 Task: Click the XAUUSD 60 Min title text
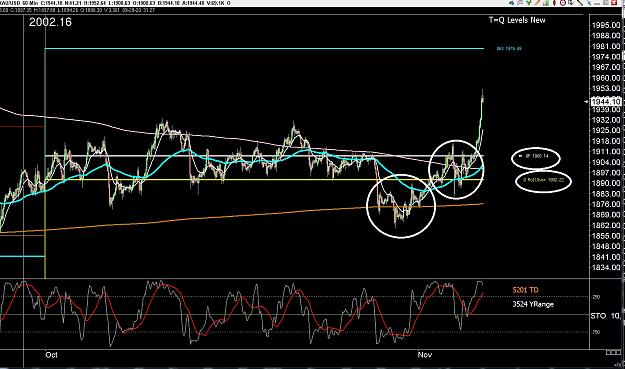(x=19, y=3)
